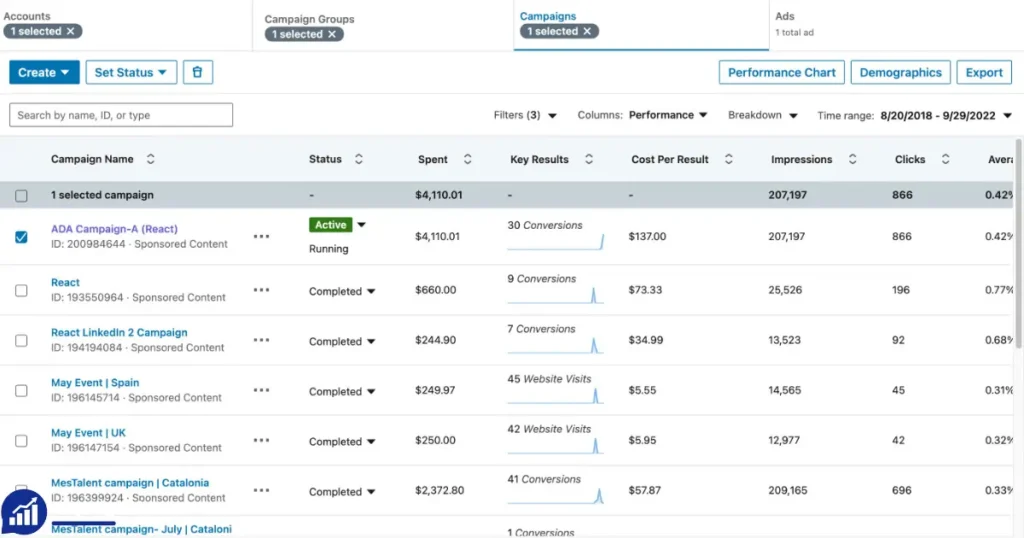Open more options for React campaign
1024x538 pixels.
[x=261, y=290]
